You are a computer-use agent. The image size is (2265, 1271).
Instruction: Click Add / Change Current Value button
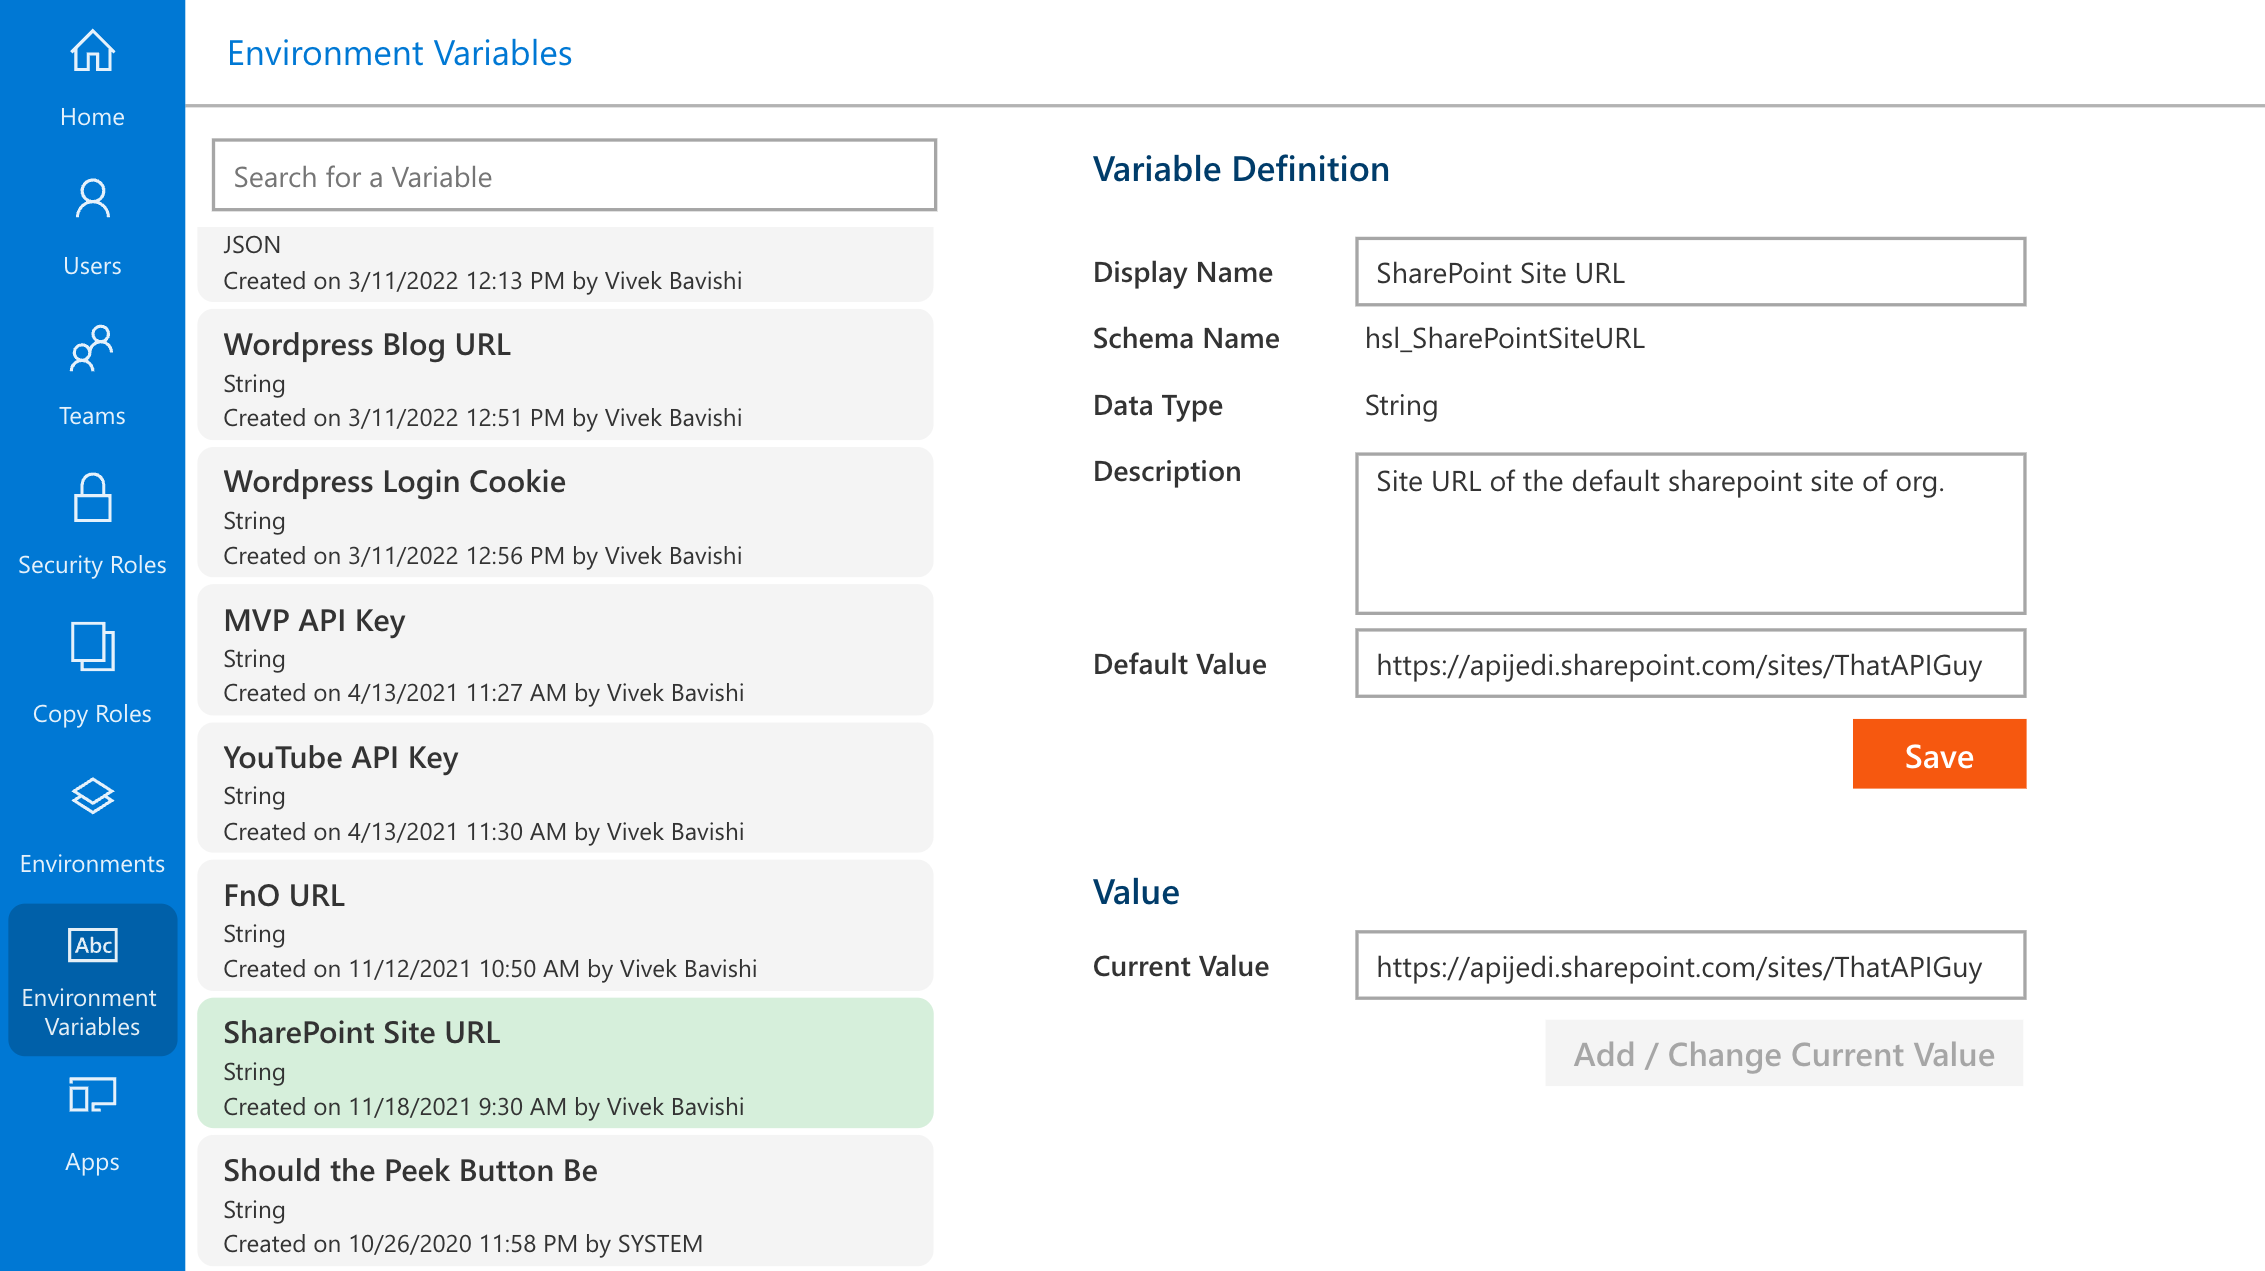[1784, 1054]
